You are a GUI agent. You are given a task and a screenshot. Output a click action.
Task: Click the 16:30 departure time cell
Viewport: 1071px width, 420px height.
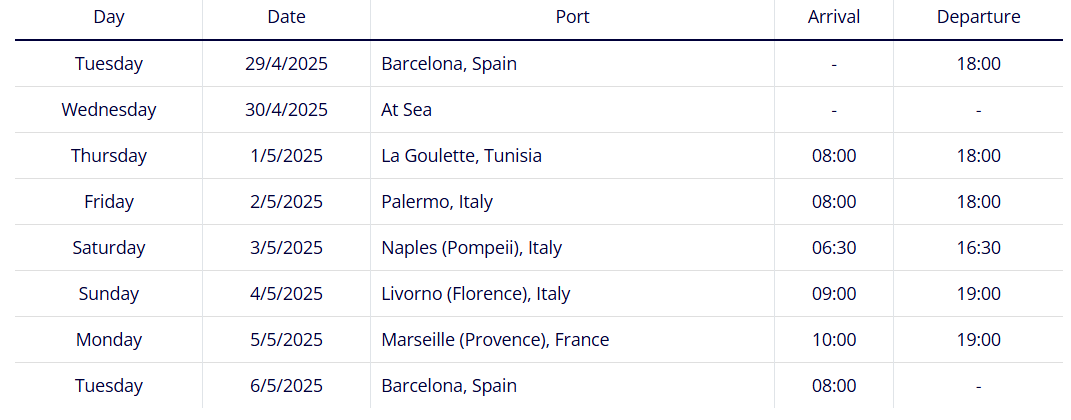(x=978, y=247)
